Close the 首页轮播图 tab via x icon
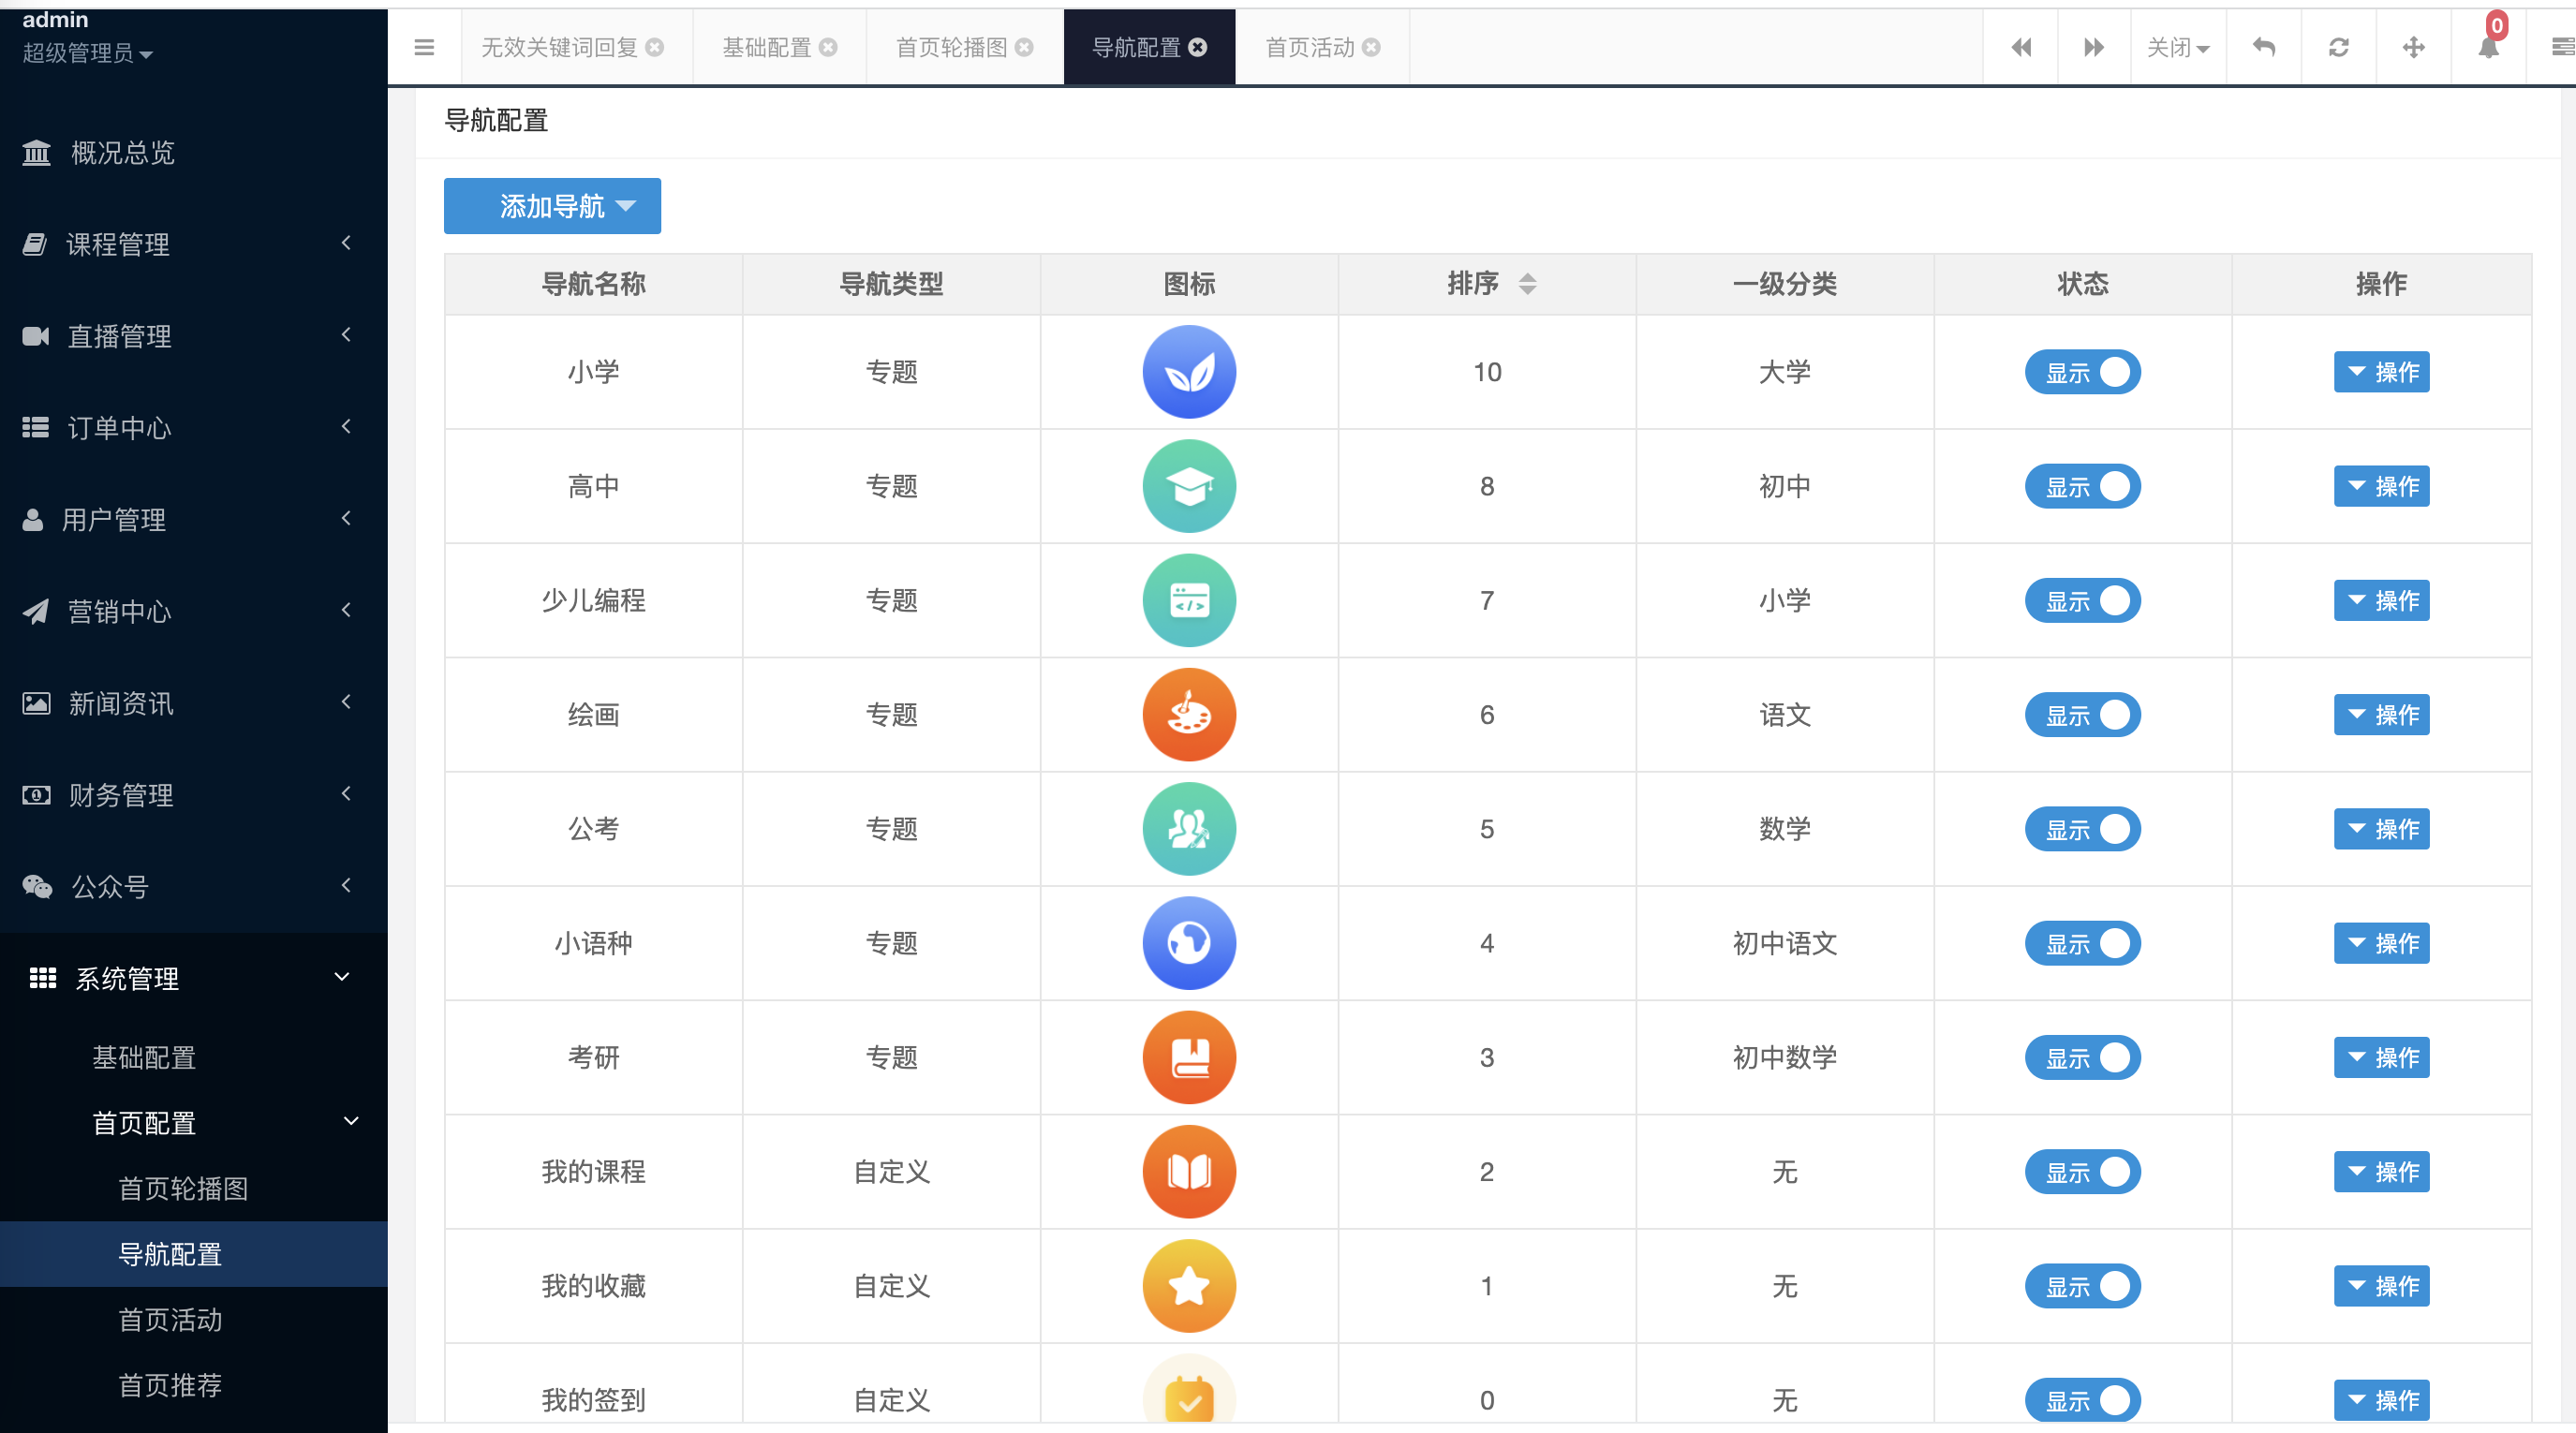 1024,47
